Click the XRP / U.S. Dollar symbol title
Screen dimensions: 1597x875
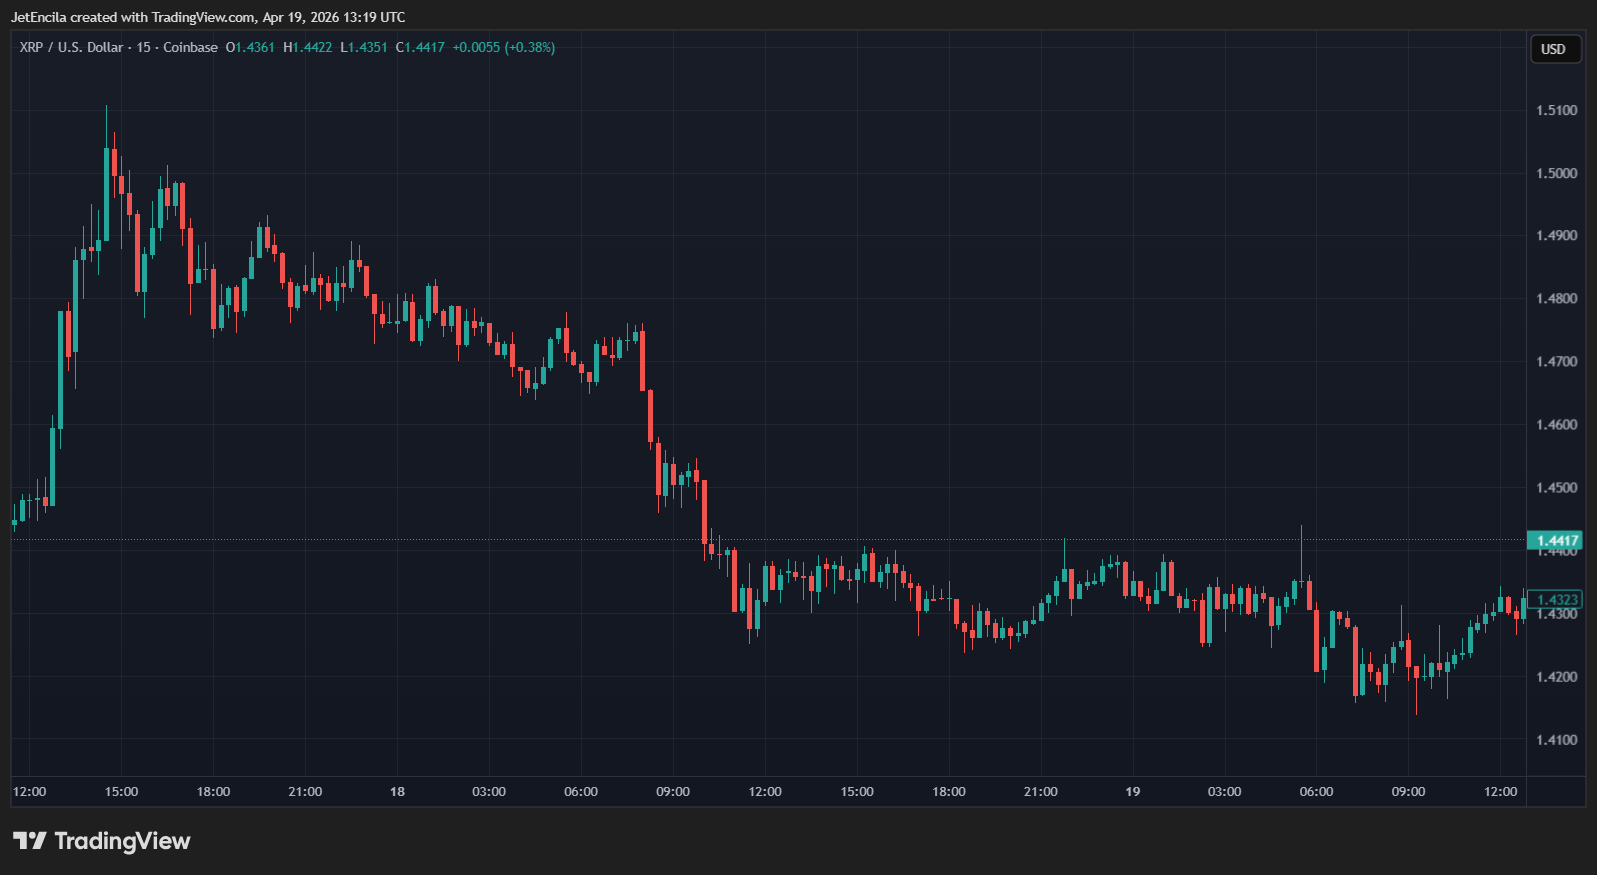pos(71,47)
